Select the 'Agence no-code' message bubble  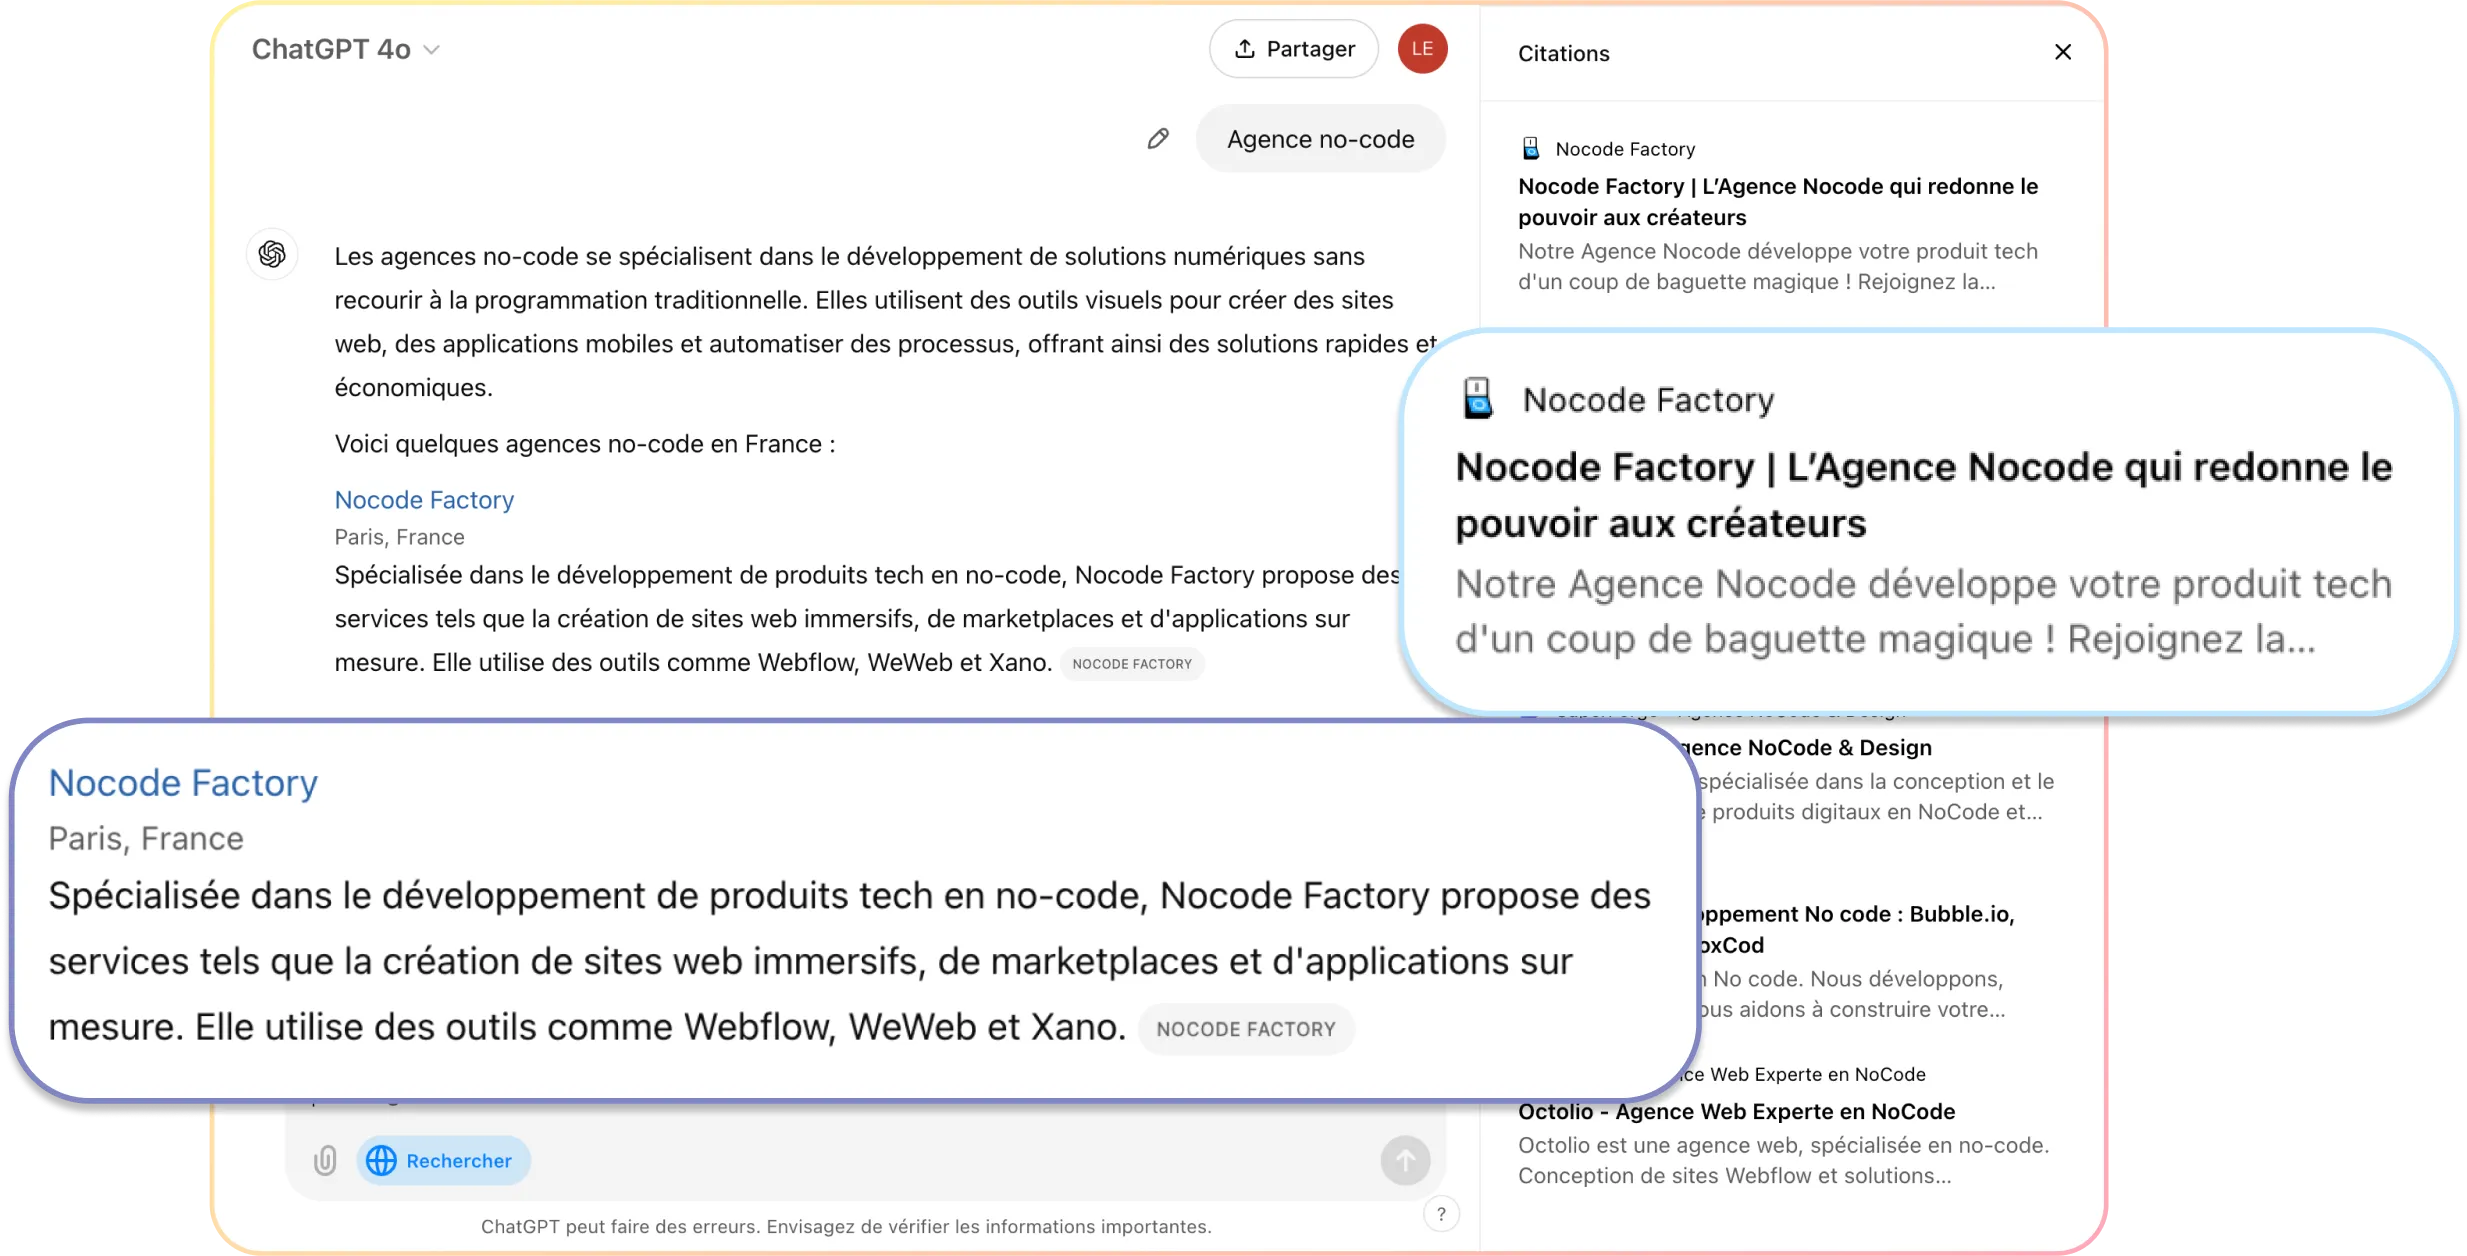pos(1320,139)
